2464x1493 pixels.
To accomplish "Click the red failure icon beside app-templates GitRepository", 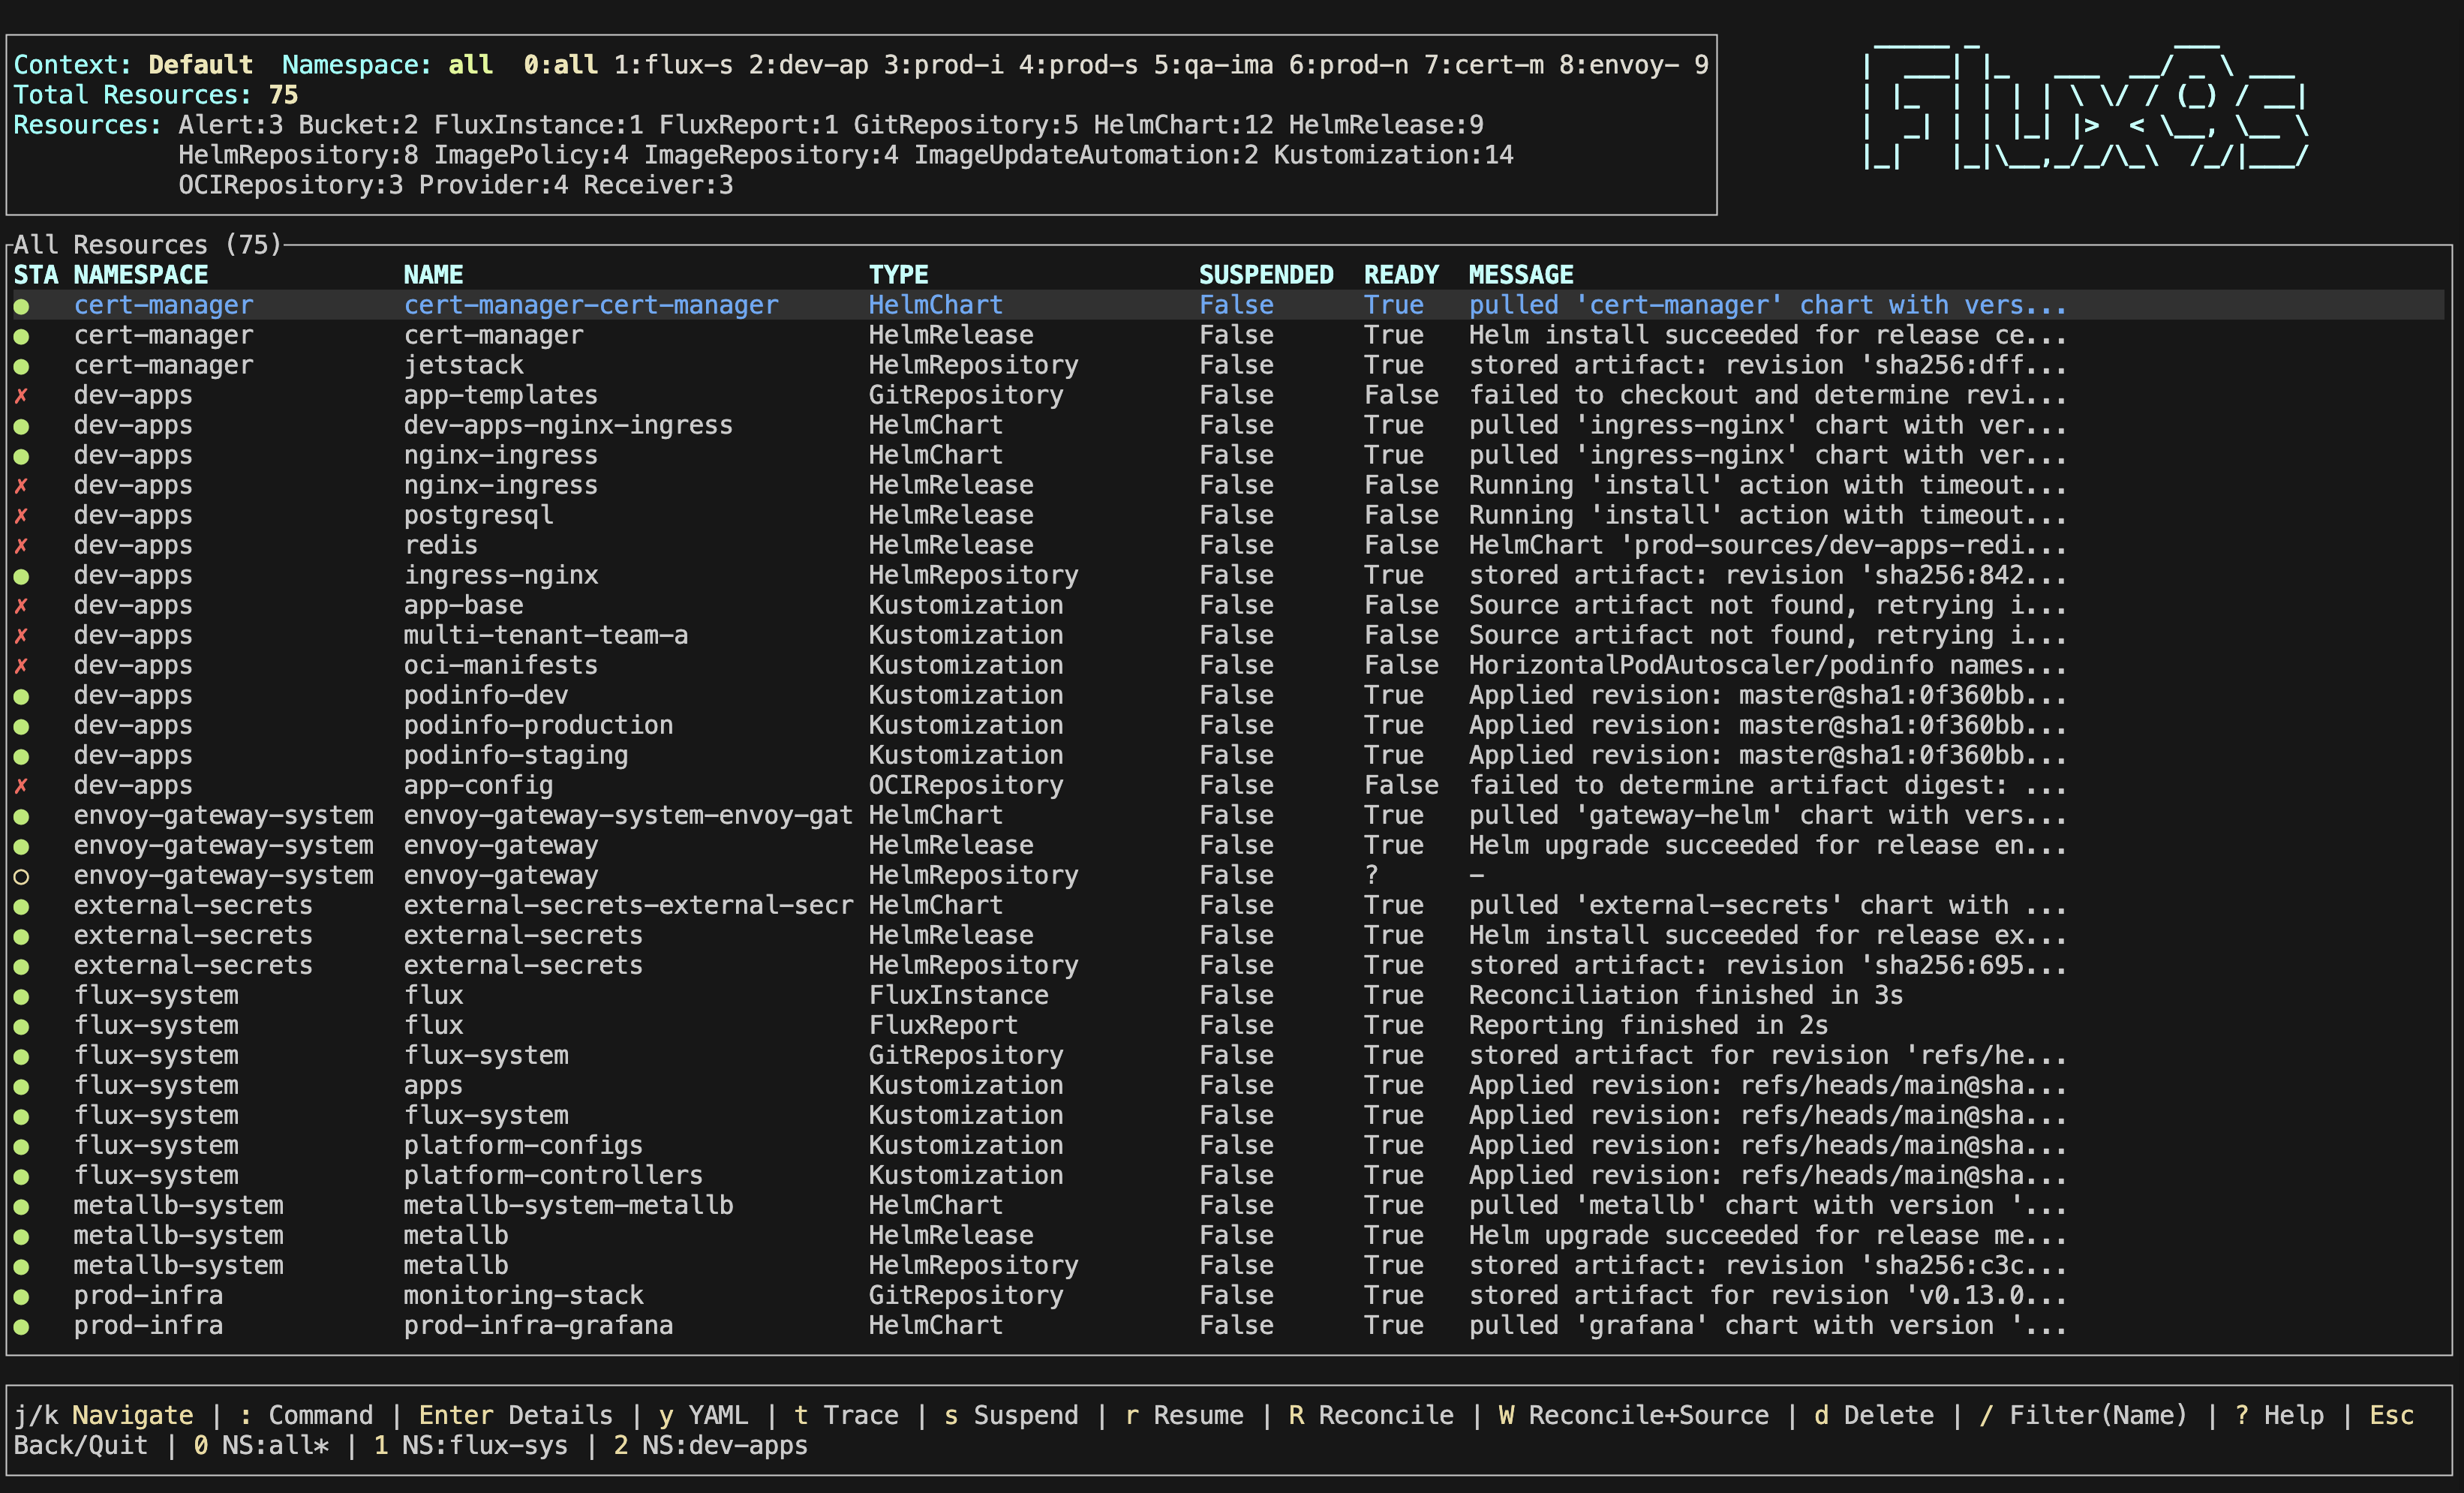I will pos(23,395).
